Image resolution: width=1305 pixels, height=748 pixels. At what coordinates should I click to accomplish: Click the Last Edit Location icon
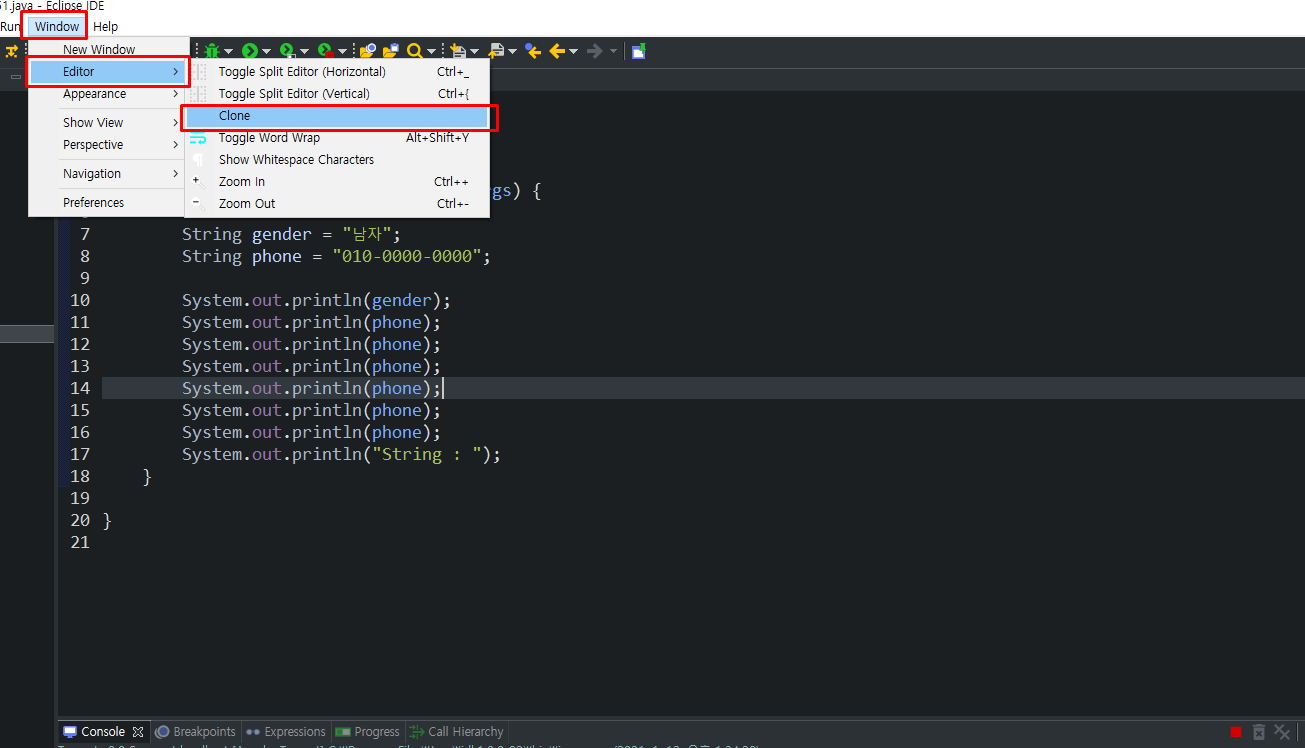coord(533,50)
